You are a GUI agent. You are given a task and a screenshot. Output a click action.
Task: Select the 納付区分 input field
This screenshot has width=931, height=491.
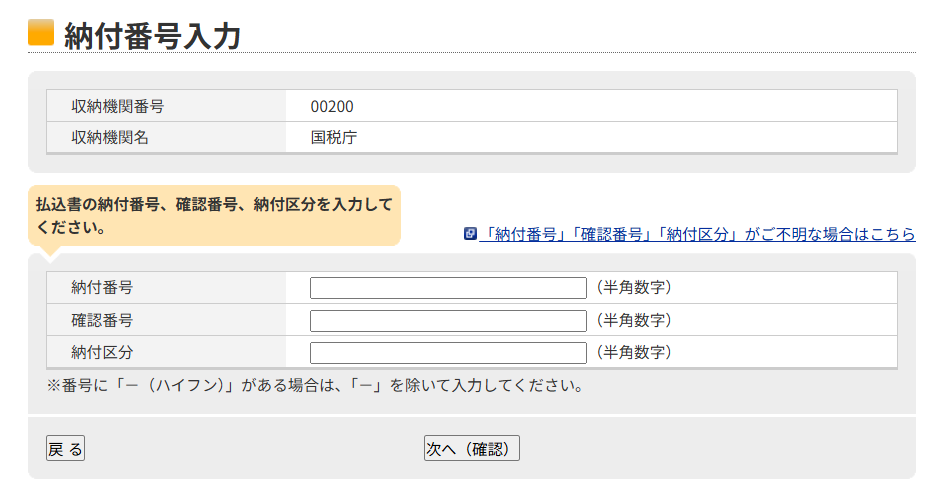(x=447, y=353)
